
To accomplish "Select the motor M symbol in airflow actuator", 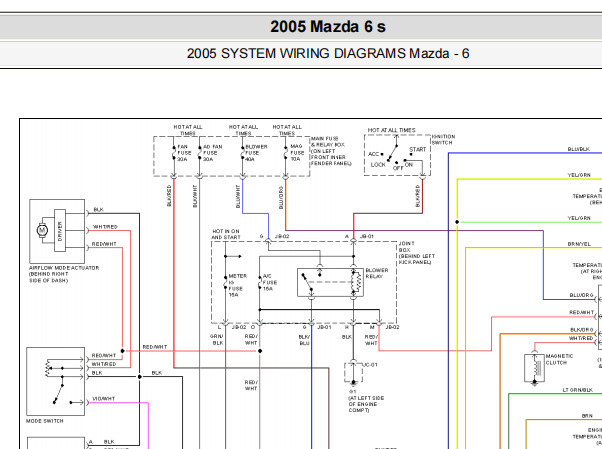I will point(42,230).
